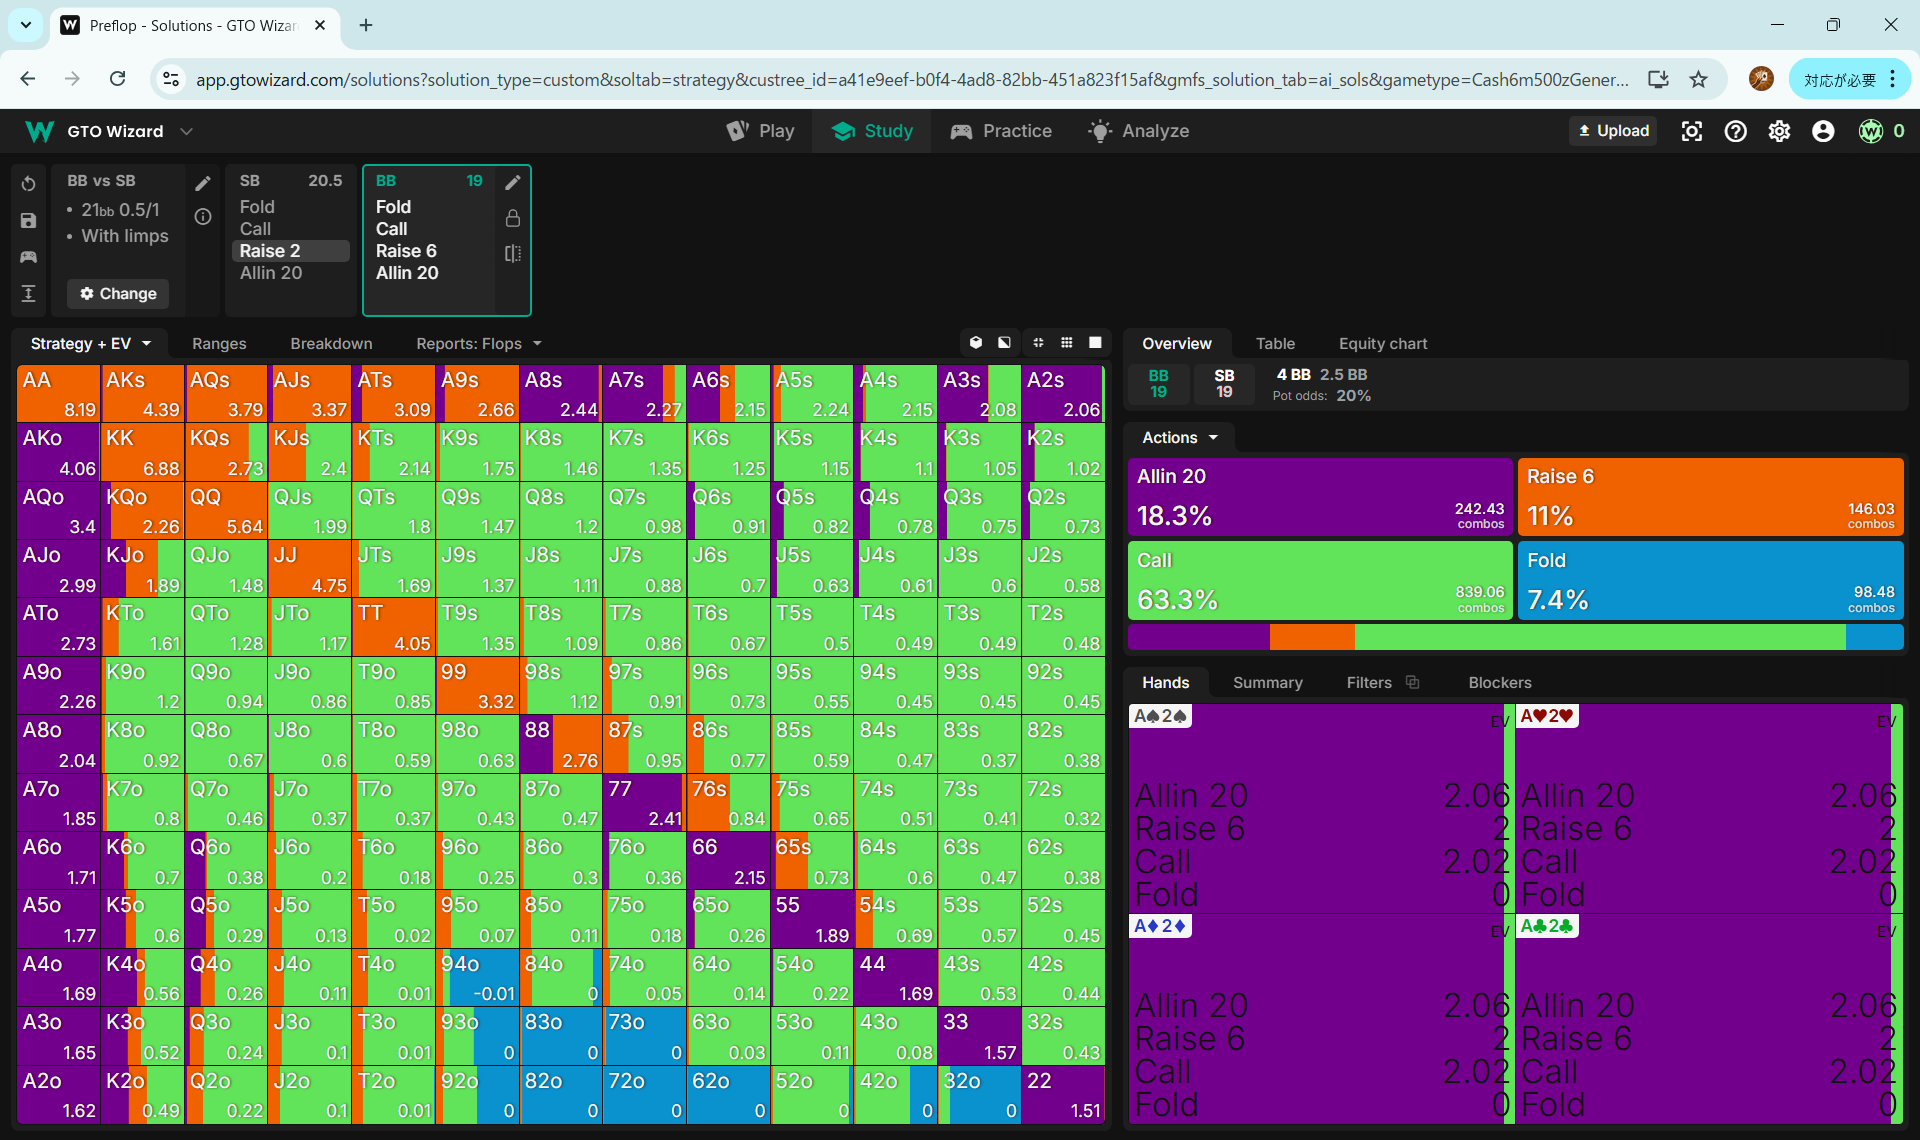Expand the Reports: Flops dropdown
The width and height of the screenshot is (1920, 1140).
(478, 343)
